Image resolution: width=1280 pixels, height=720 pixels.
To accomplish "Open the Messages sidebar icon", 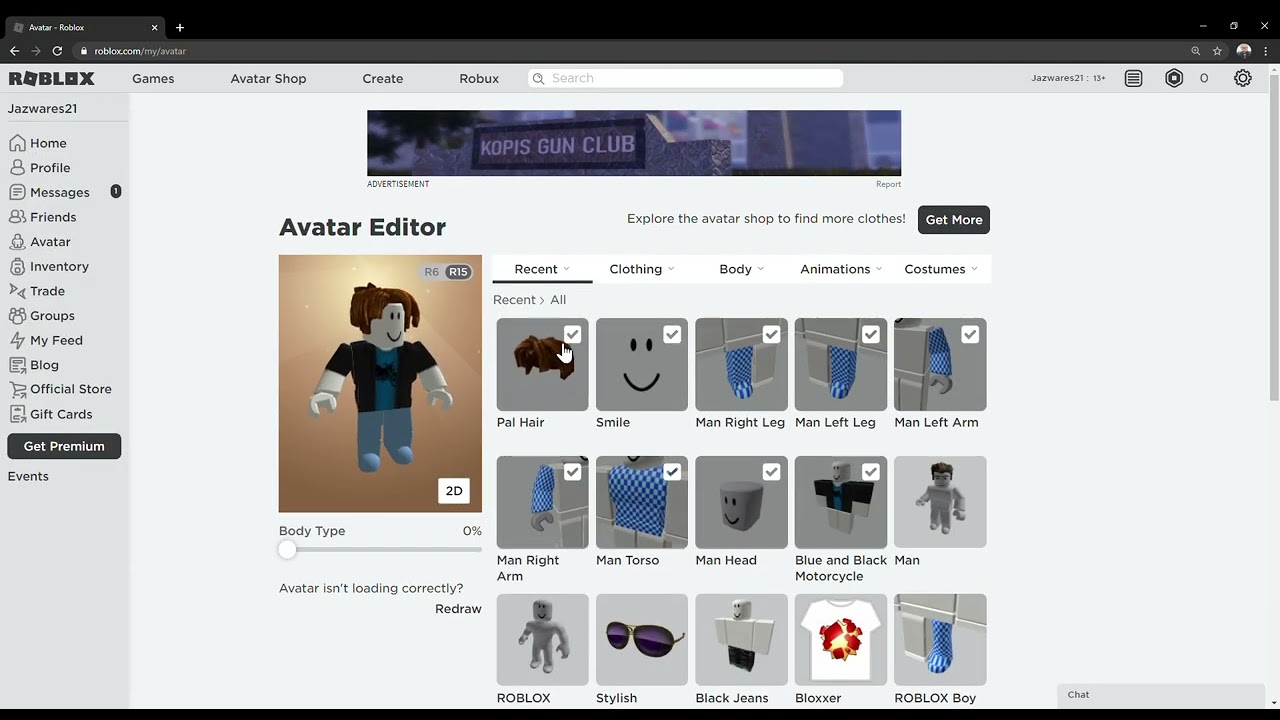I will 17,192.
